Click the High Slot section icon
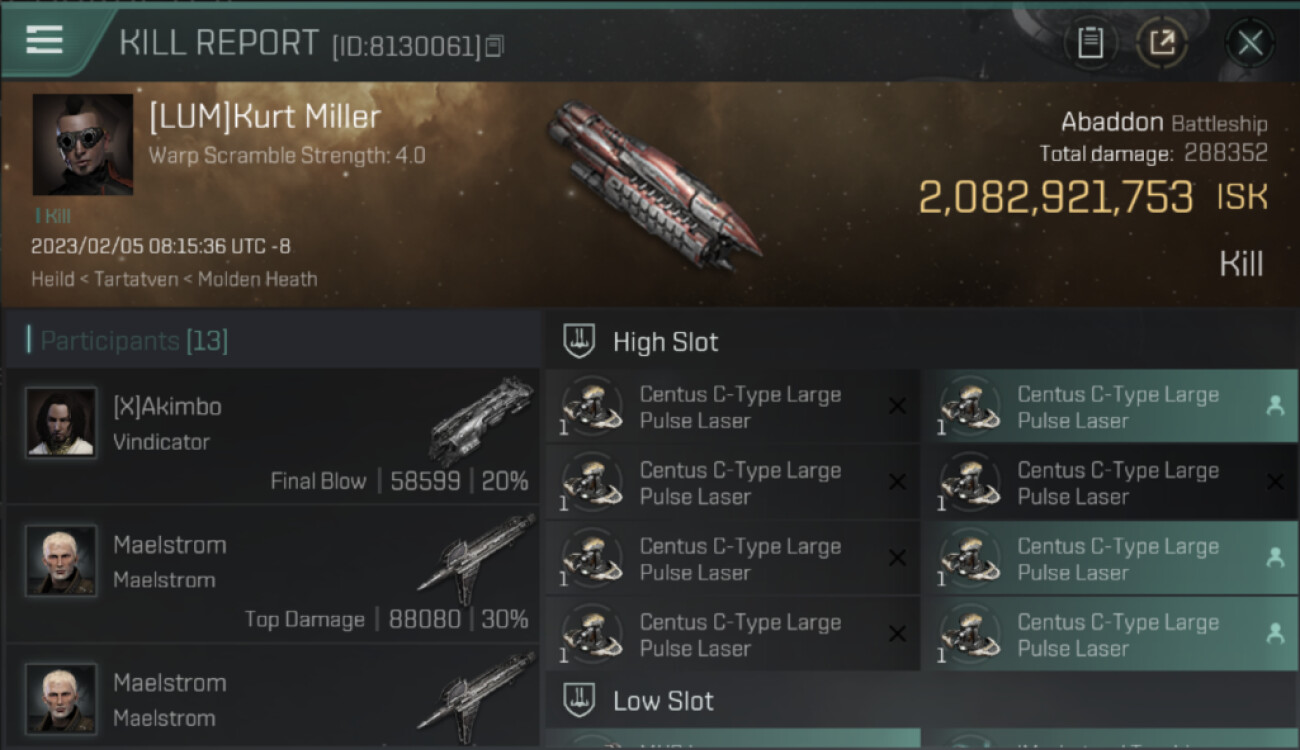Viewport: 1300px width, 750px height. click(x=580, y=342)
